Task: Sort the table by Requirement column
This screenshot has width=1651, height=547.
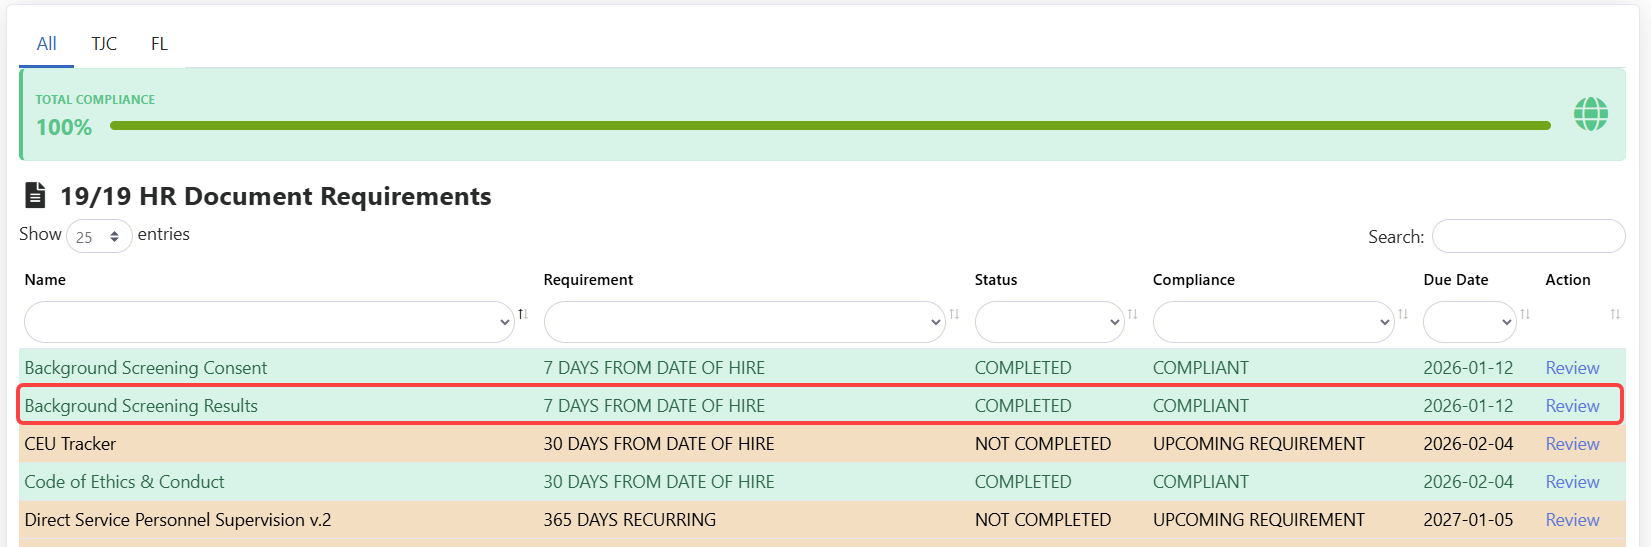Action: [x=954, y=314]
